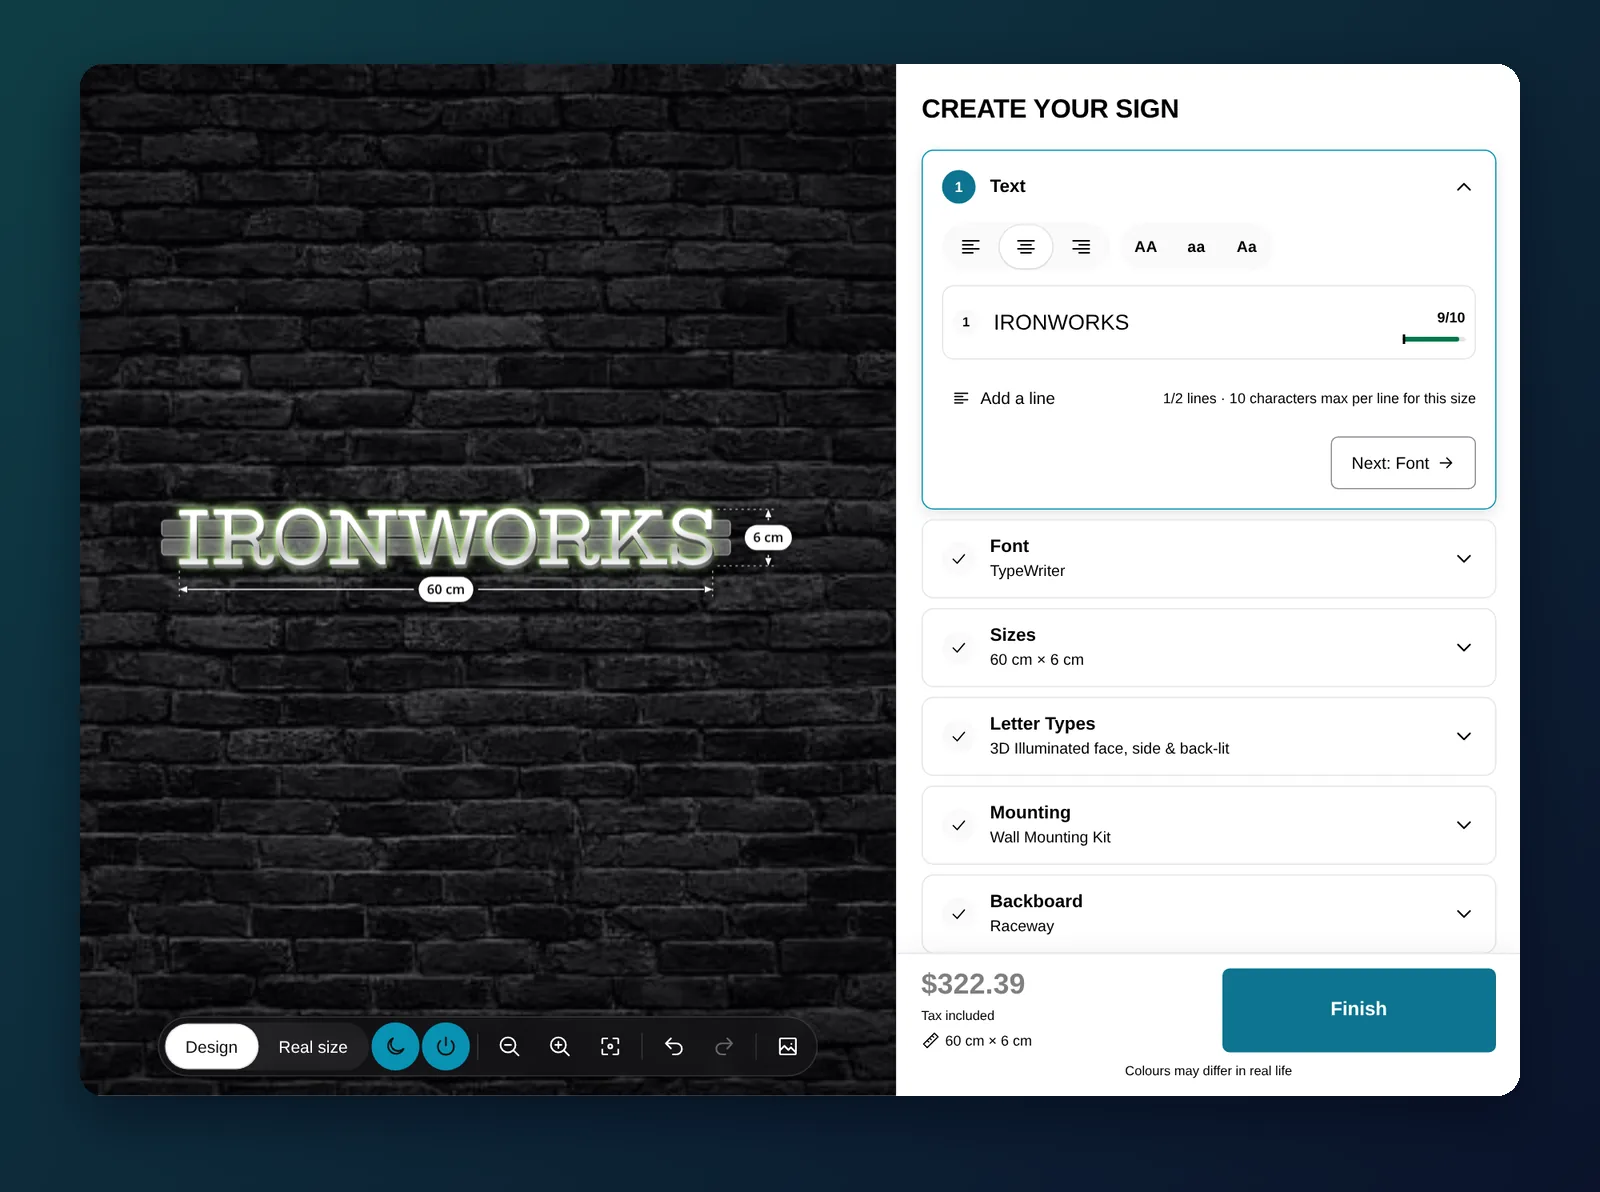1600x1192 pixels.
Task: Click the Font section checkmark icon
Action: point(959,559)
